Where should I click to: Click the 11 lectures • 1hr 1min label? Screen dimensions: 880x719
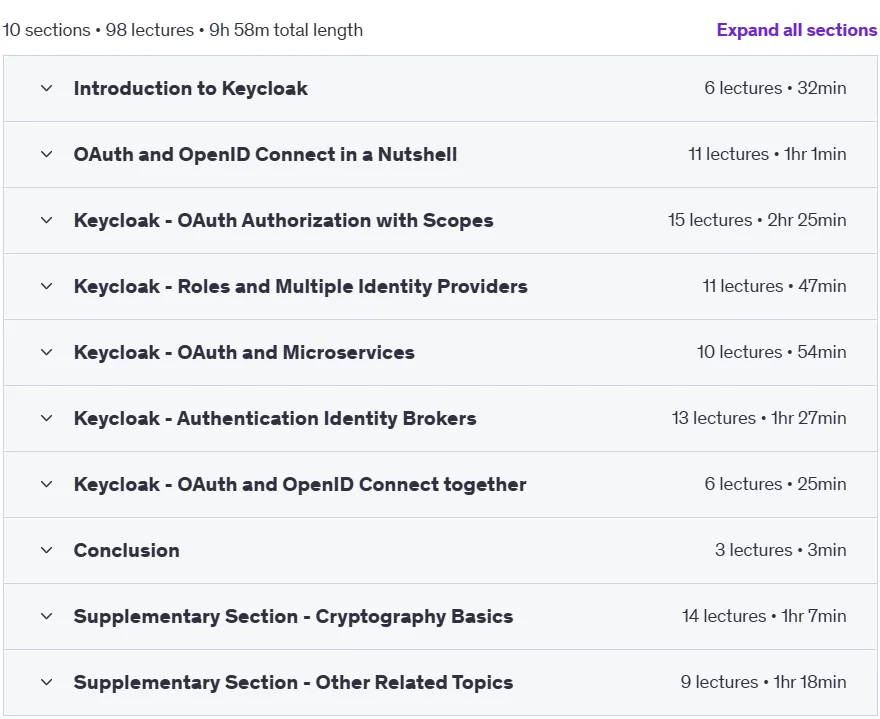pyautogui.click(x=767, y=154)
